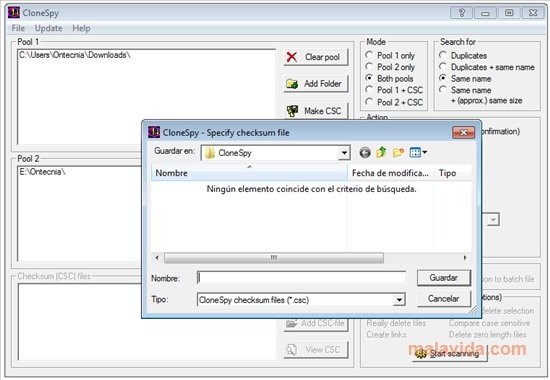Click the CloneSpy app icon in main title bar
The height and width of the screenshot is (380, 550).
(14, 13)
